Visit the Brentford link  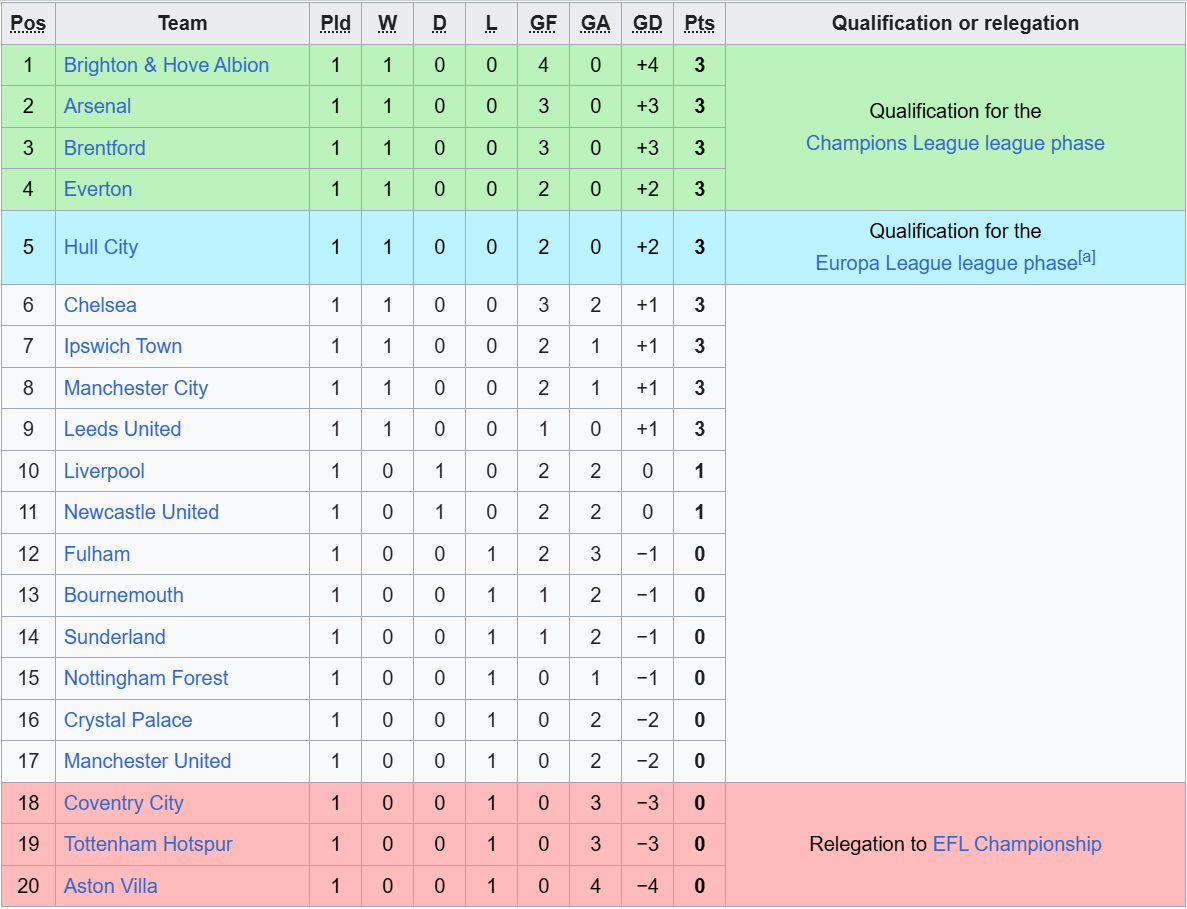point(104,148)
